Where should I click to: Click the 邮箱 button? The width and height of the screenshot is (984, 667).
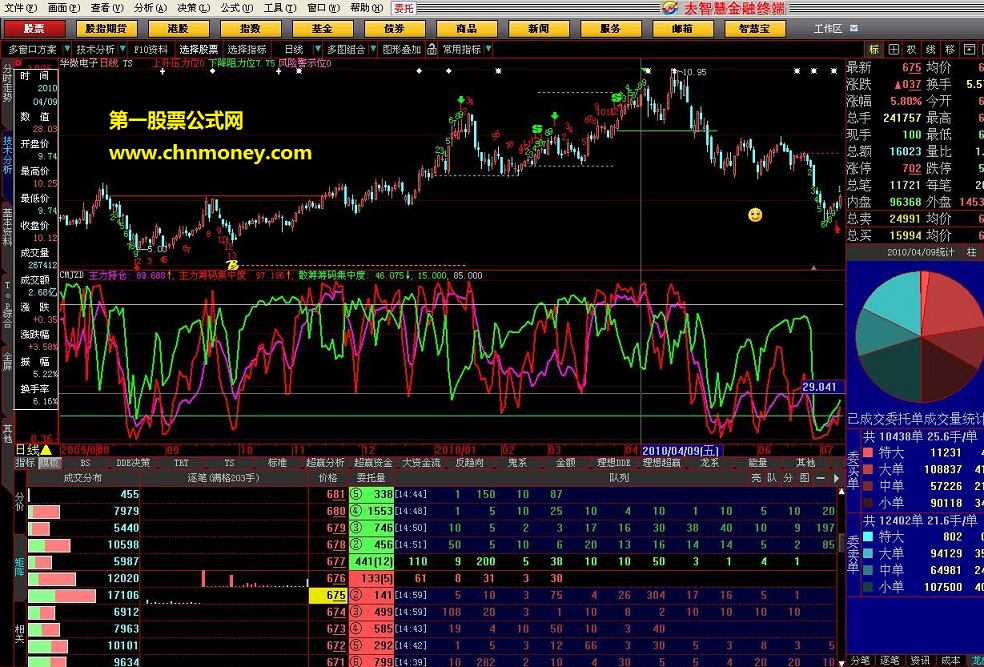click(x=683, y=29)
